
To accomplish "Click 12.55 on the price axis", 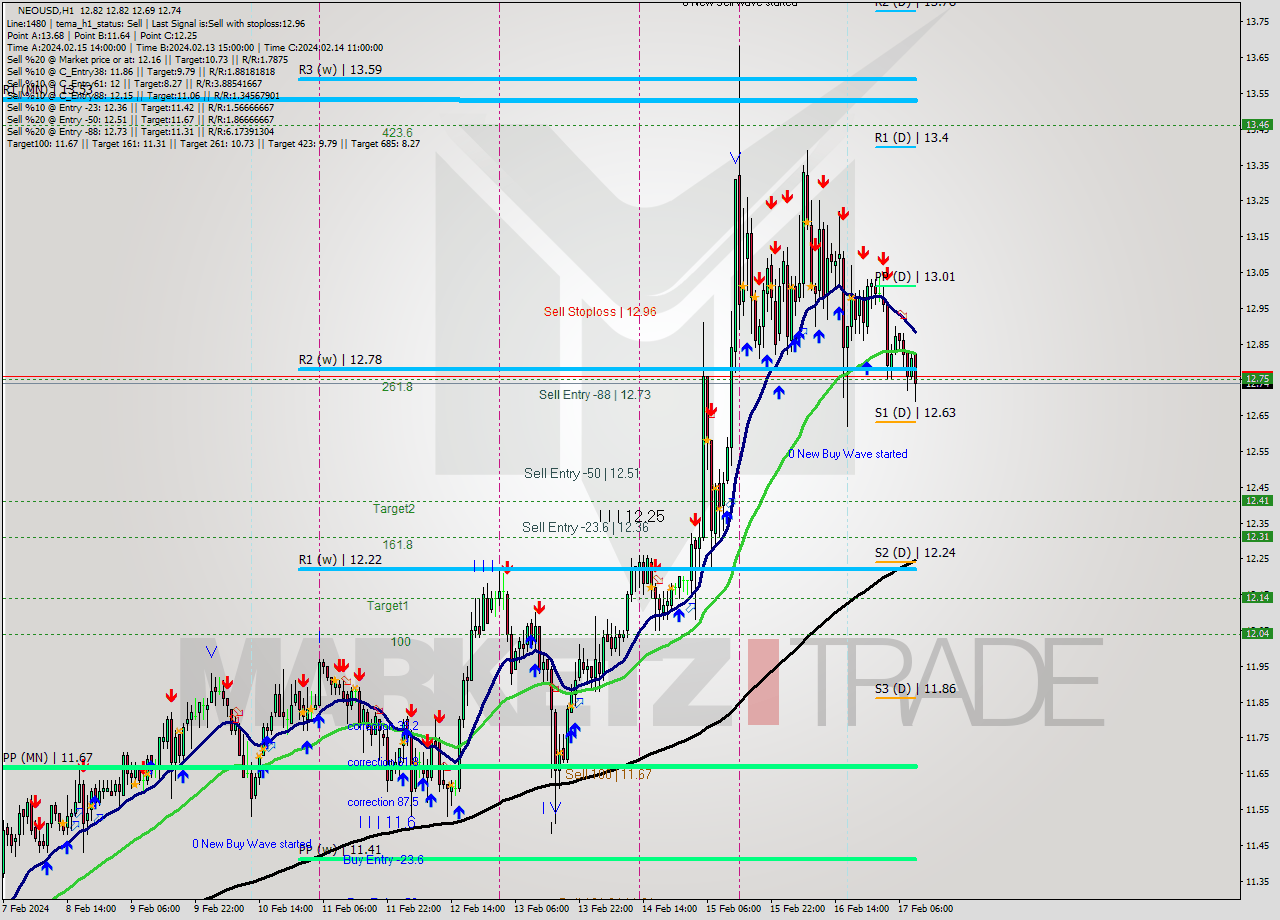I will 1257,451.
